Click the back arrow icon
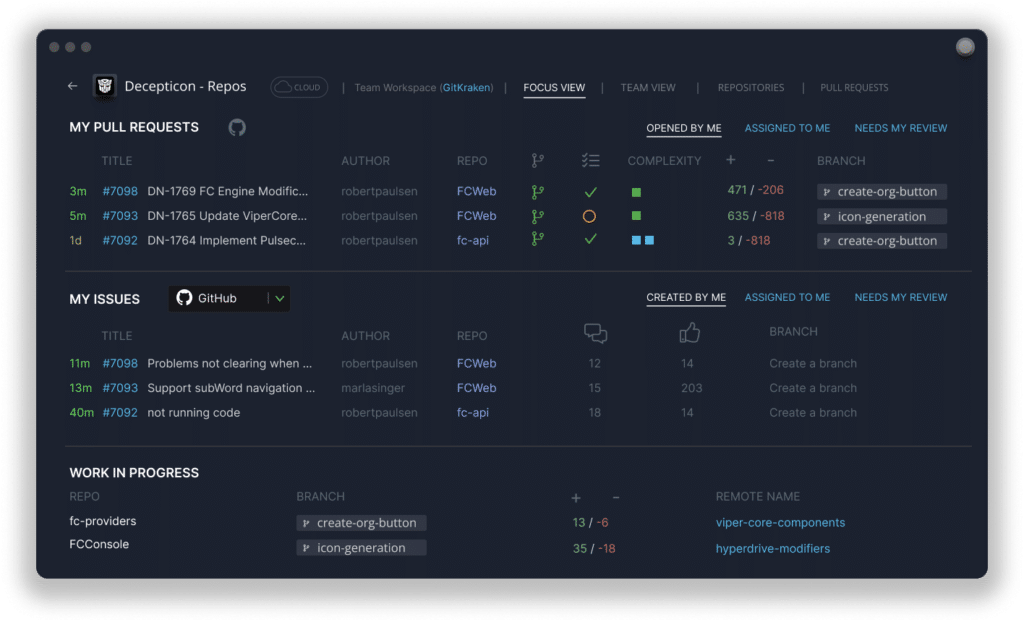The height and width of the screenshot is (622, 1024). (x=72, y=86)
